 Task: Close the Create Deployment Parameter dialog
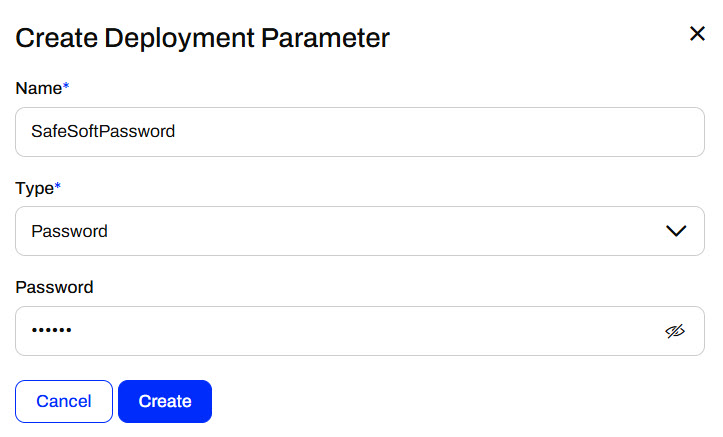[697, 34]
